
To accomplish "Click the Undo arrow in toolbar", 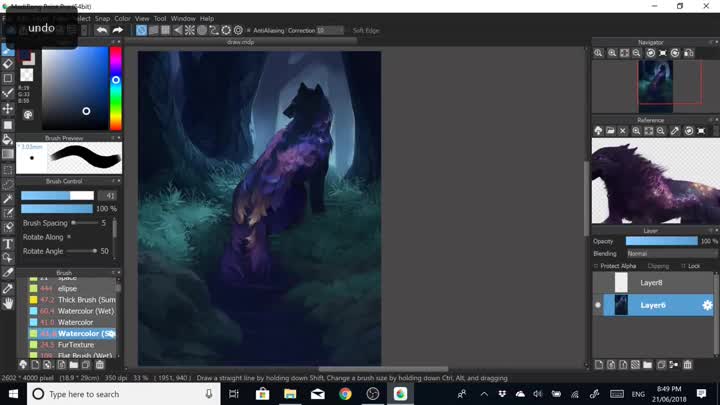I will click(102, 30).
